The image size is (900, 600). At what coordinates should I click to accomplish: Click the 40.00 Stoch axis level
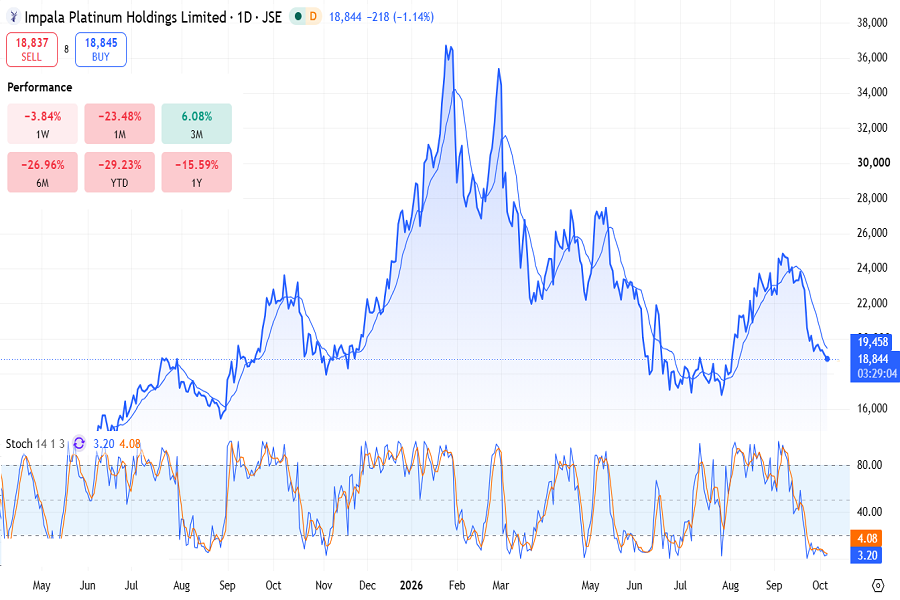click(x=869, y=512)
